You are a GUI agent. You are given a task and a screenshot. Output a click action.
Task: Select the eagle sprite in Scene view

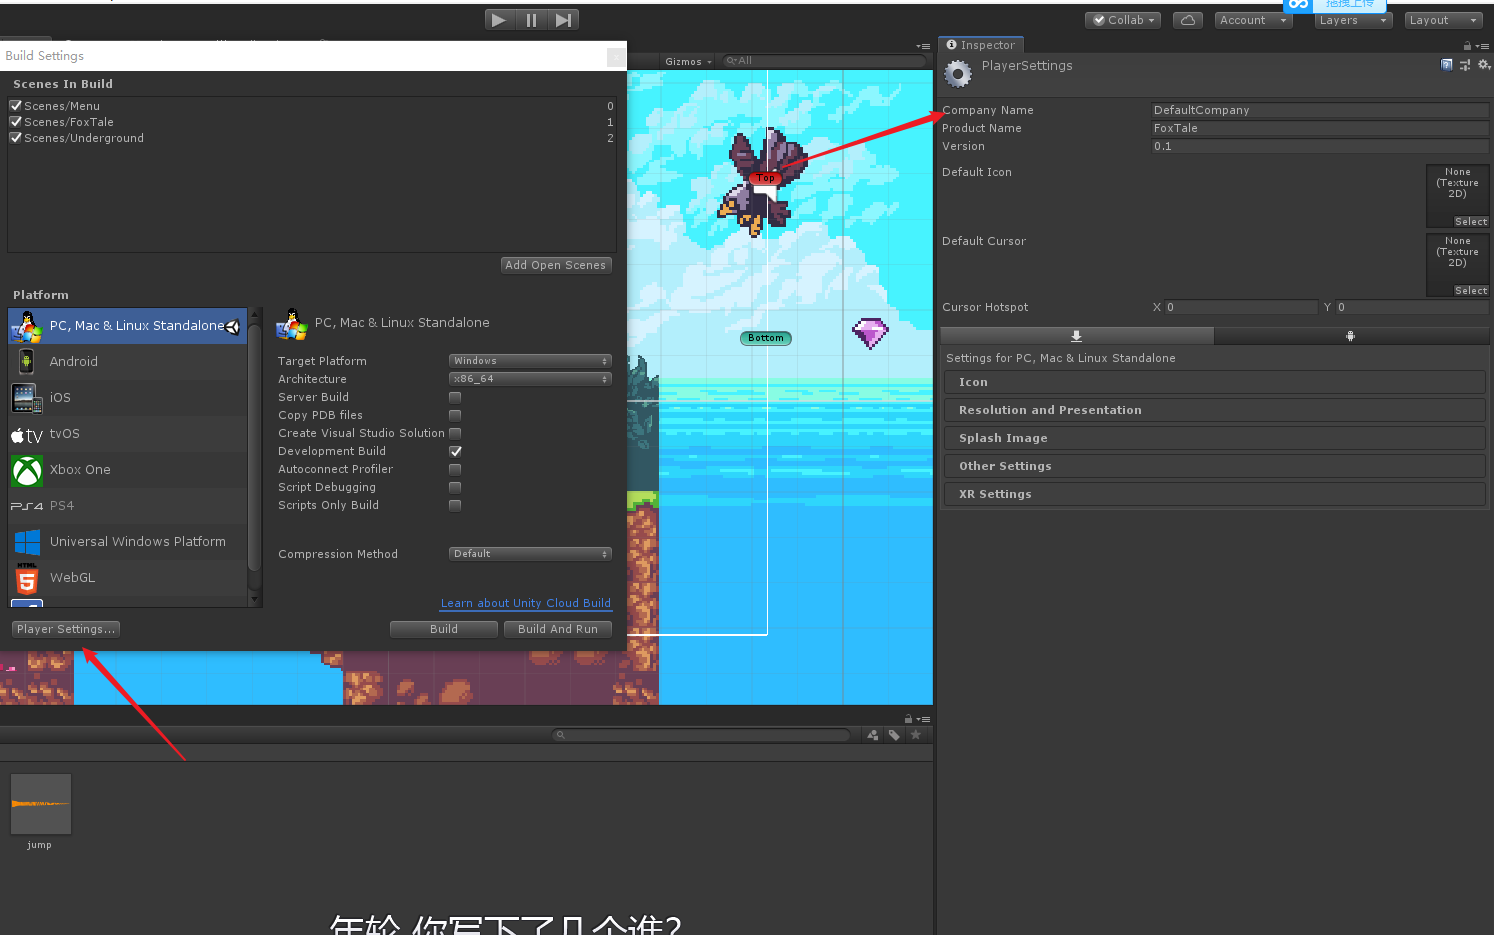click(761, 183)
